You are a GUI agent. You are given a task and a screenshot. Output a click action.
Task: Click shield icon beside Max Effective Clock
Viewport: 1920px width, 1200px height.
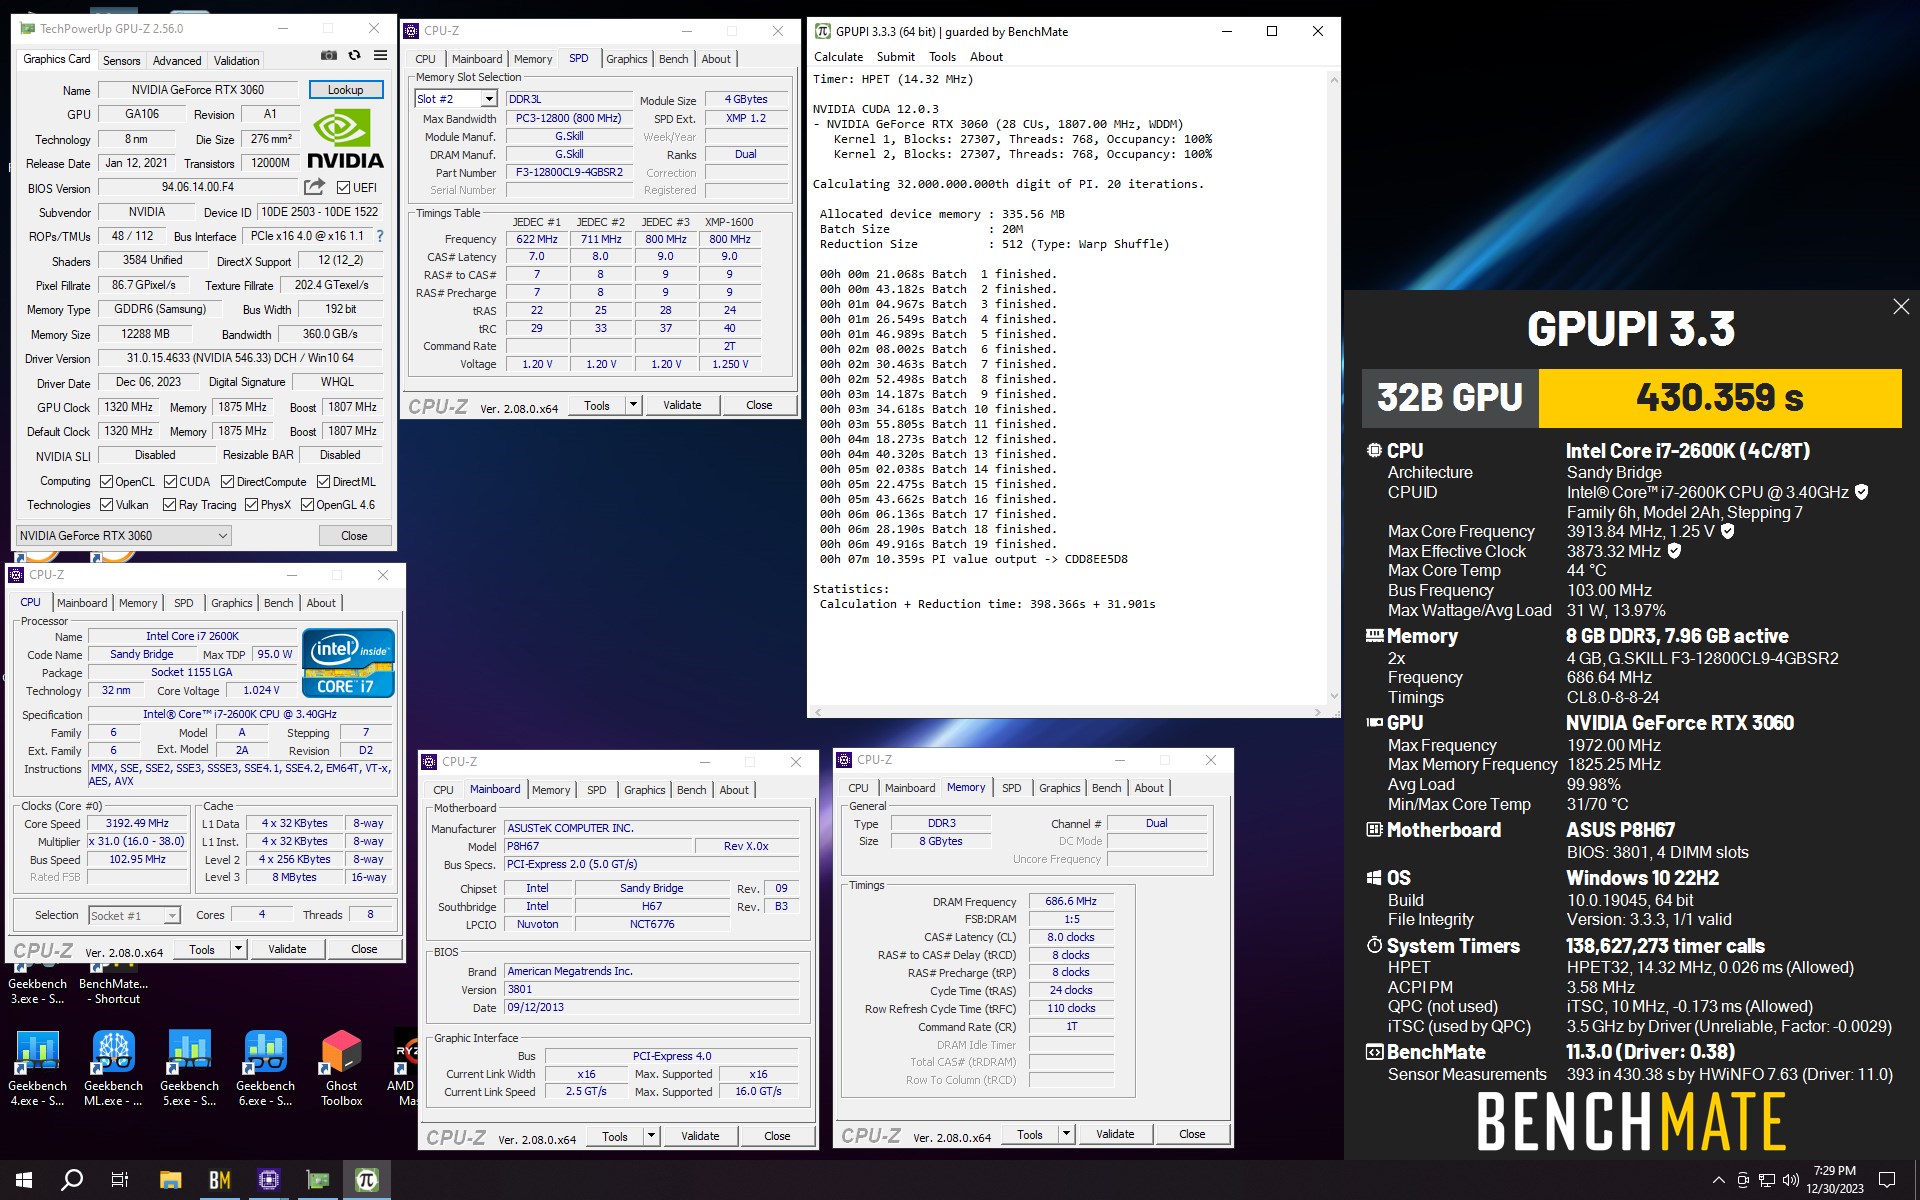1674,551
